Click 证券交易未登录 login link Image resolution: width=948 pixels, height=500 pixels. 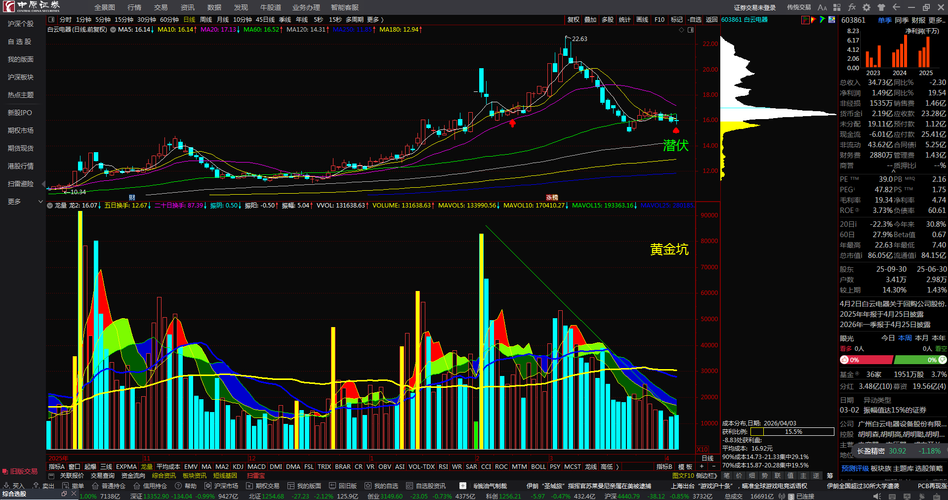click(755, 7)
